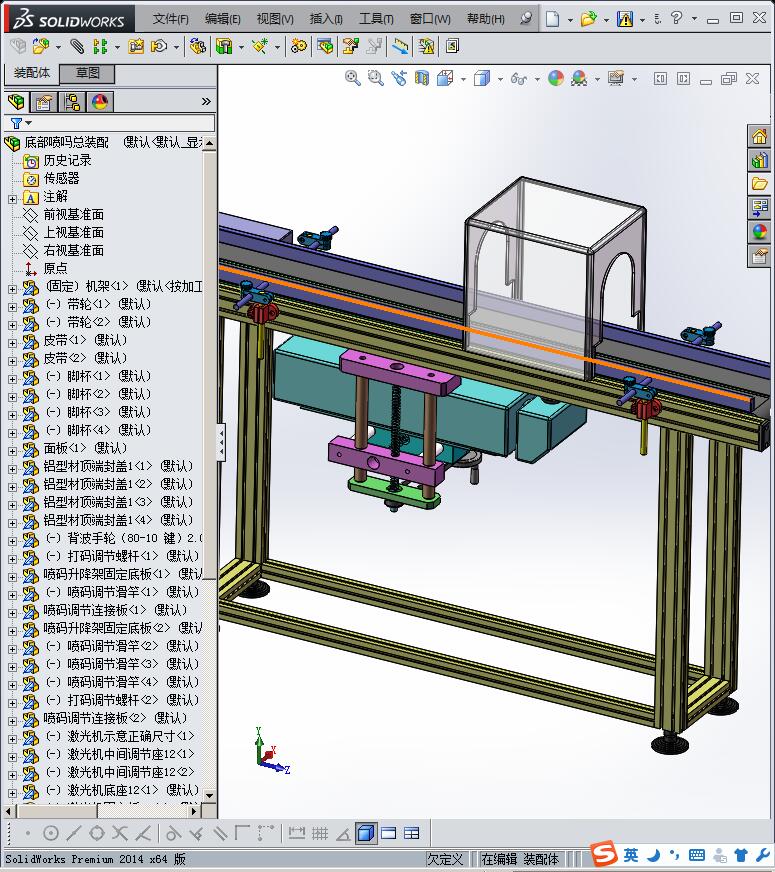Expand the 喷码调节连接板<1> node

[12, 612]
